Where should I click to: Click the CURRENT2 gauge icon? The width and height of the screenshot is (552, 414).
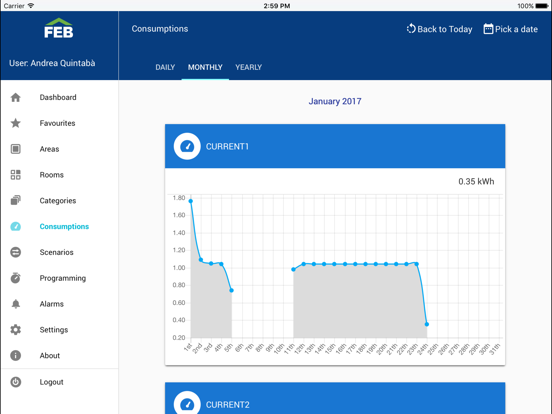pos(187,403)
